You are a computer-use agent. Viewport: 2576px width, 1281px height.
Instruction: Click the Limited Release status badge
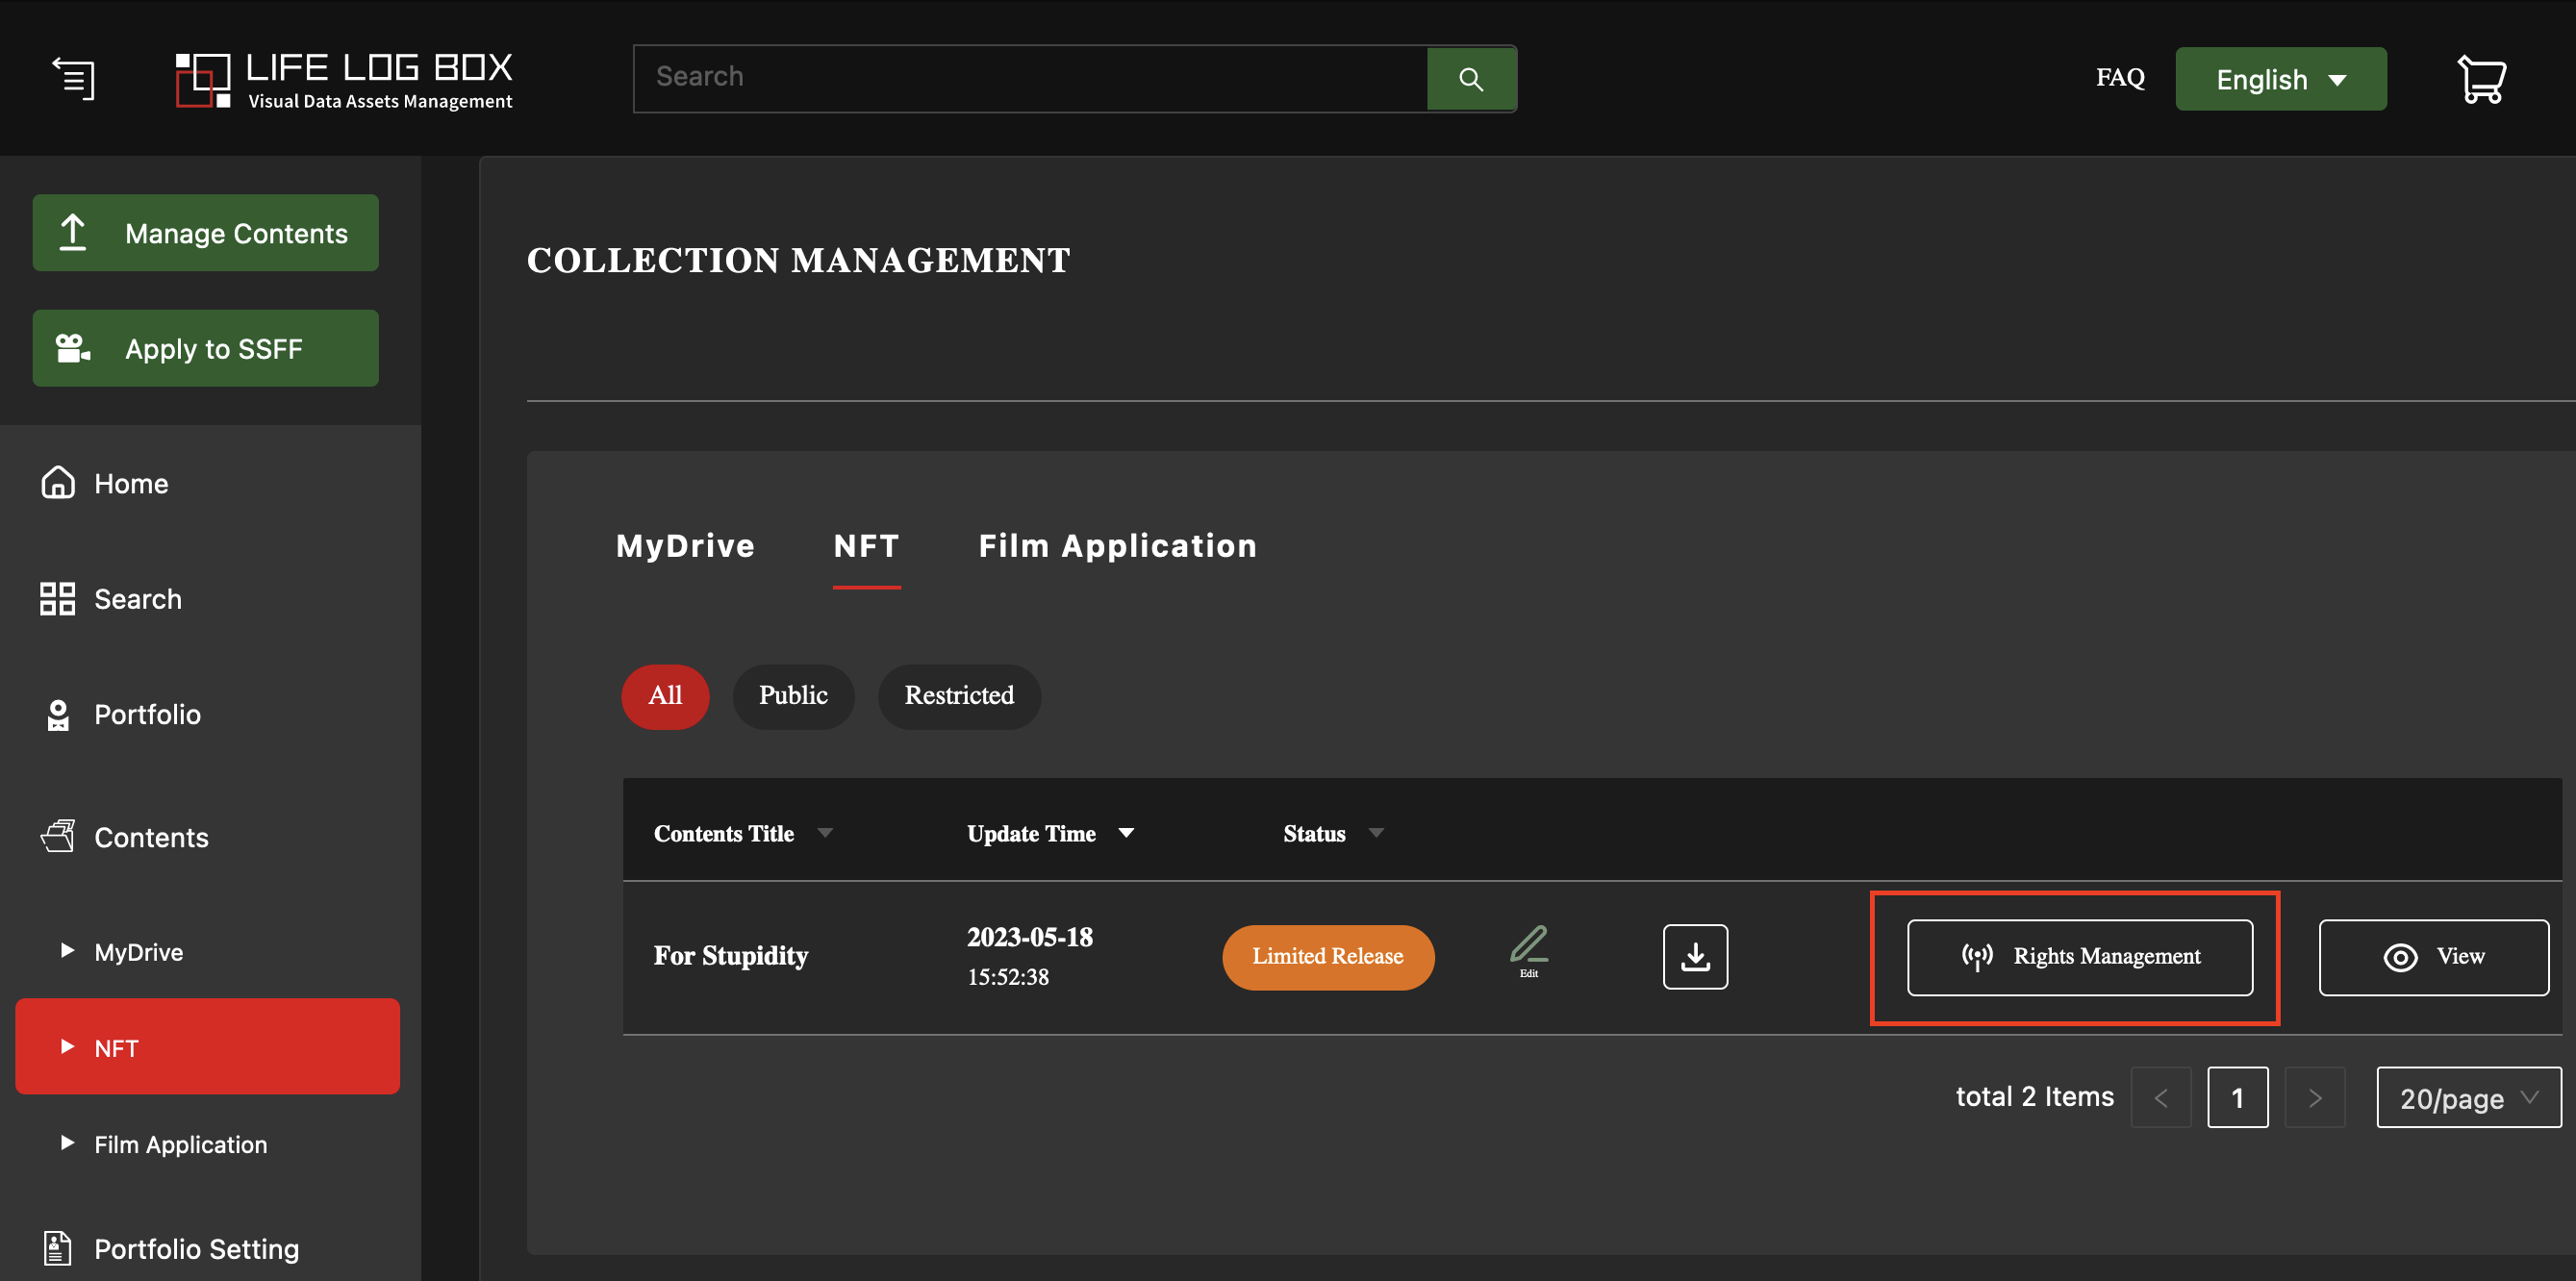coord(1327,956)
